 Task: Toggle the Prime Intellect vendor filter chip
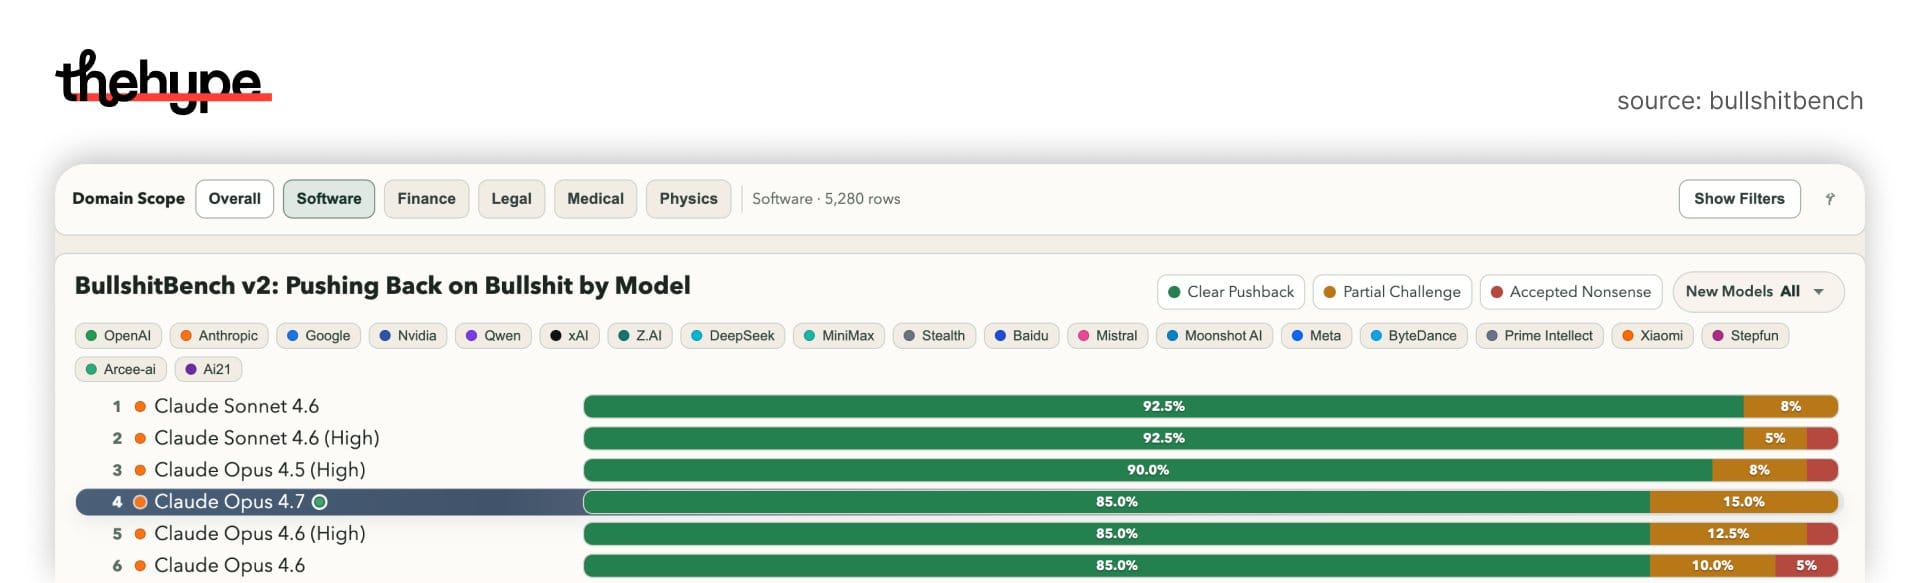coord(1540,336)
